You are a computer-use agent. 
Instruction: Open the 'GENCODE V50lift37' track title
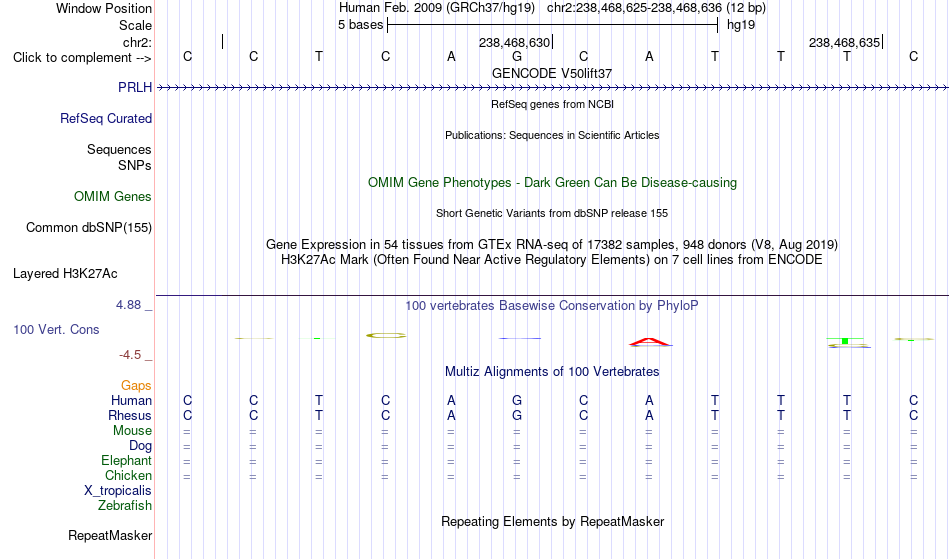[552, 73]
